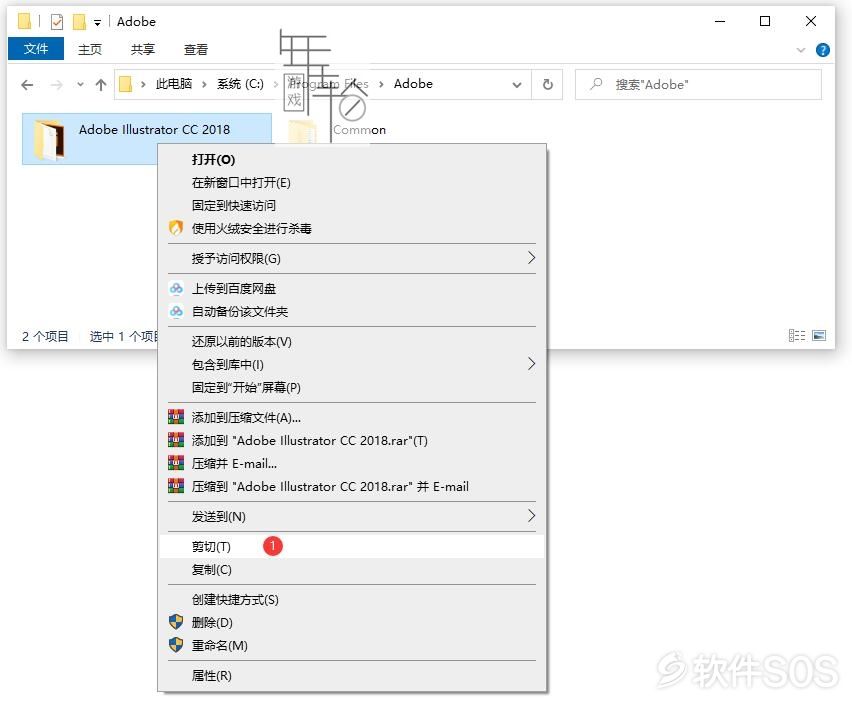The image size is (852, 701).
Task: Choose 在新窗口中打开(E)
Action: [x=352, y=183]
